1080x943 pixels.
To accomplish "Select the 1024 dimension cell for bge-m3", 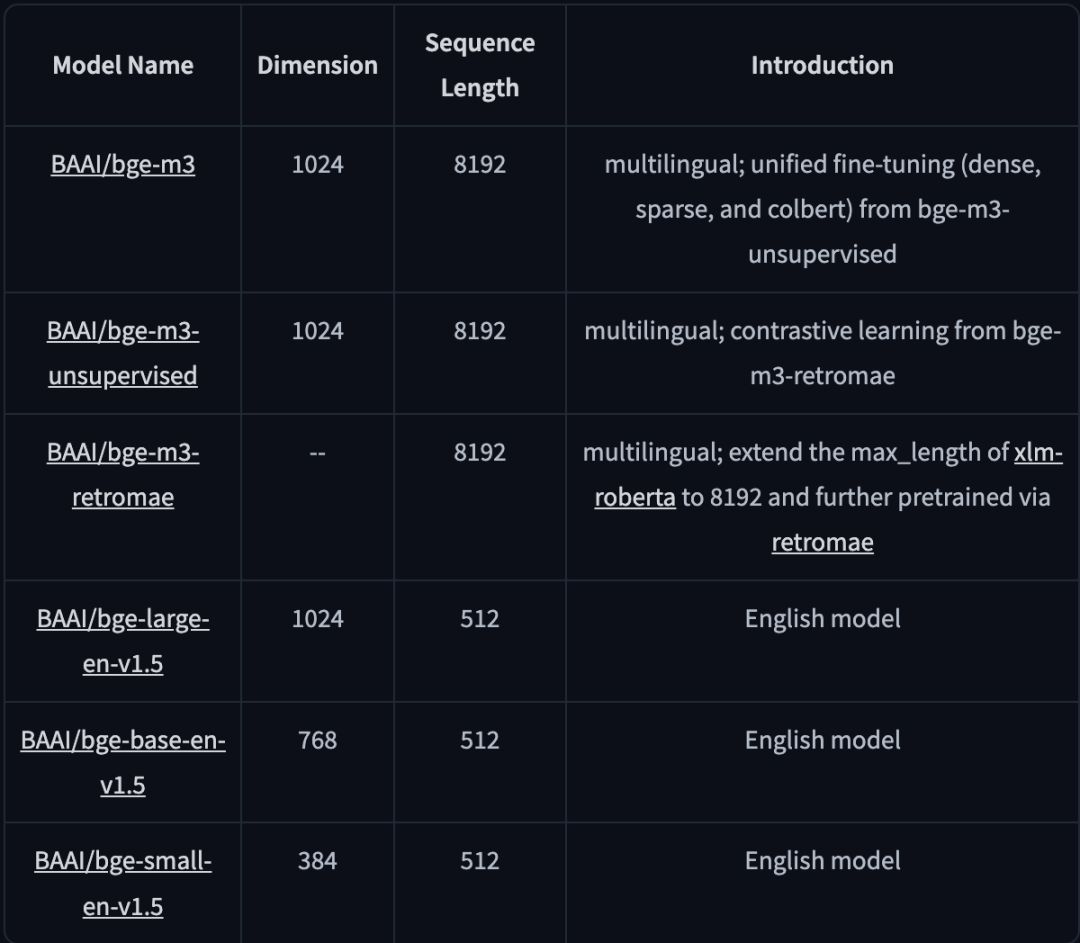I will [x=318, y=165].
